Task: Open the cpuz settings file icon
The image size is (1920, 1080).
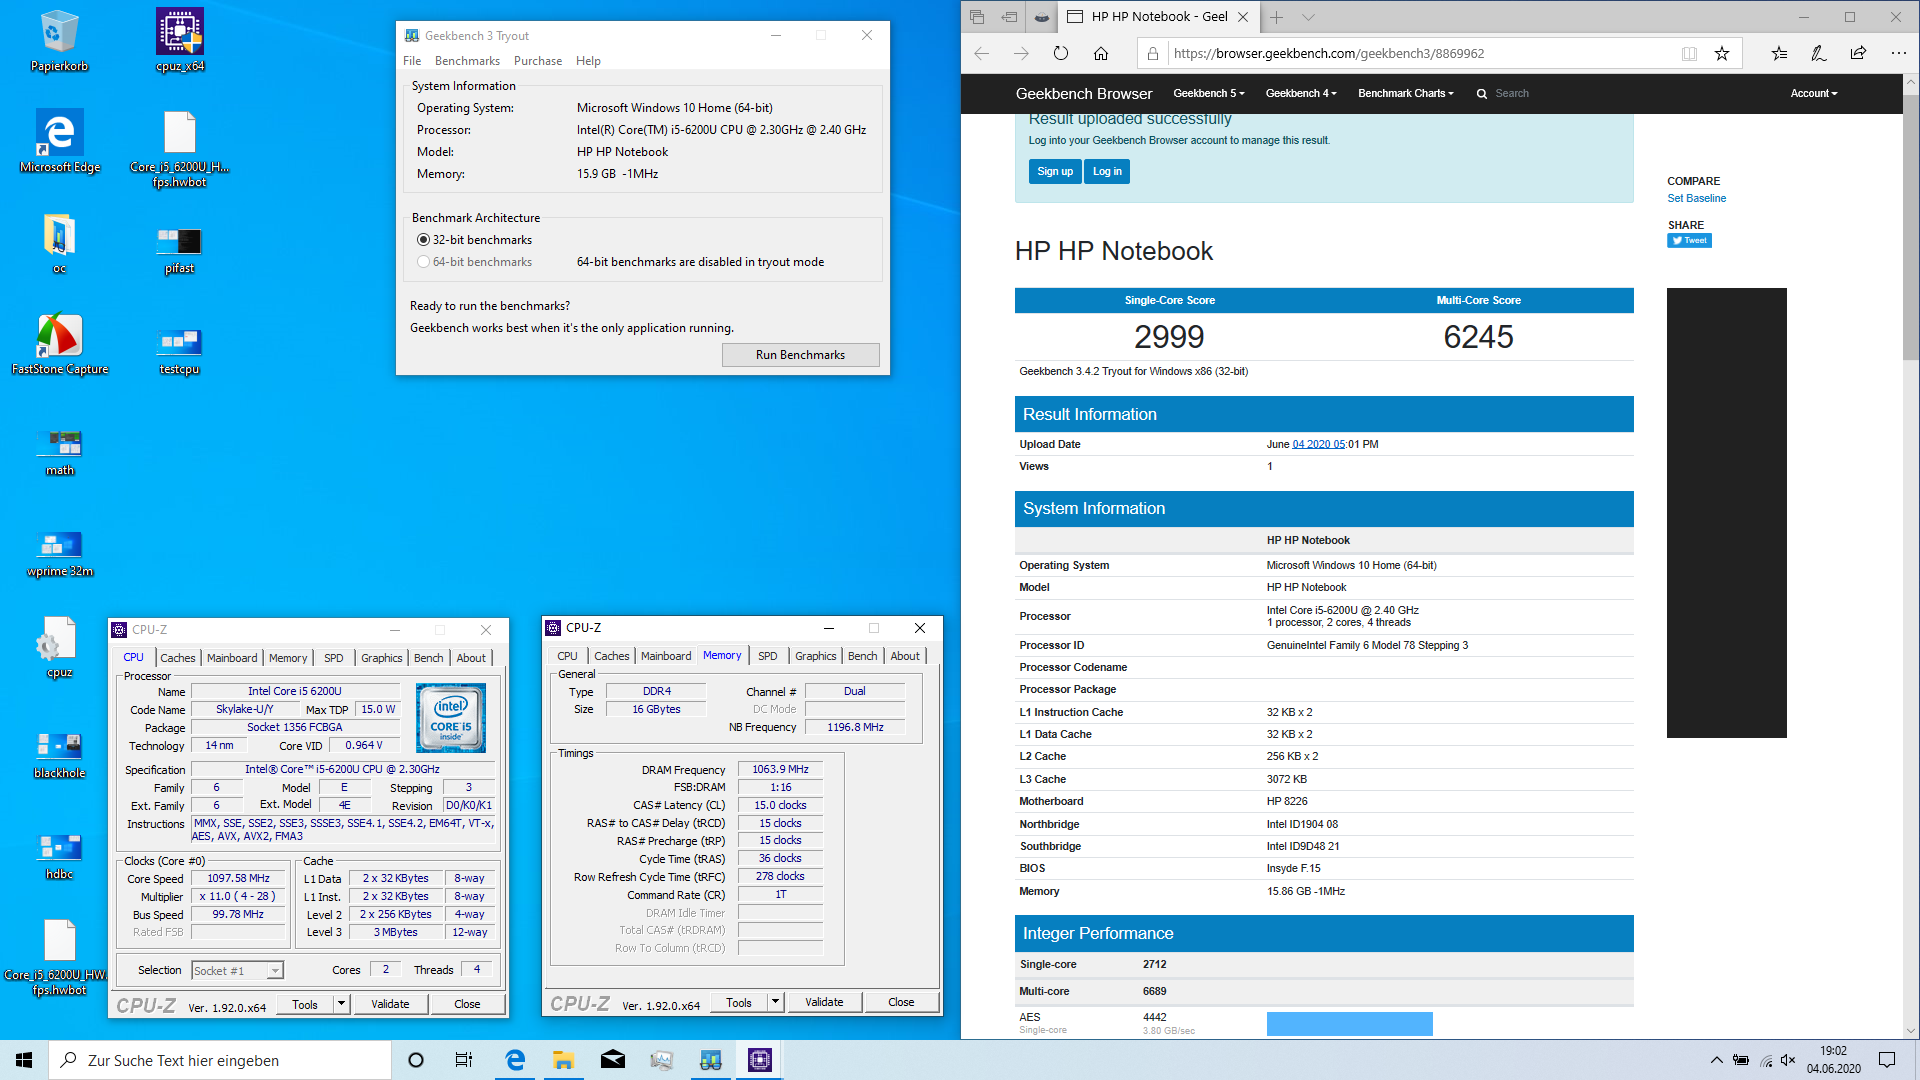Action: (59, 647)
